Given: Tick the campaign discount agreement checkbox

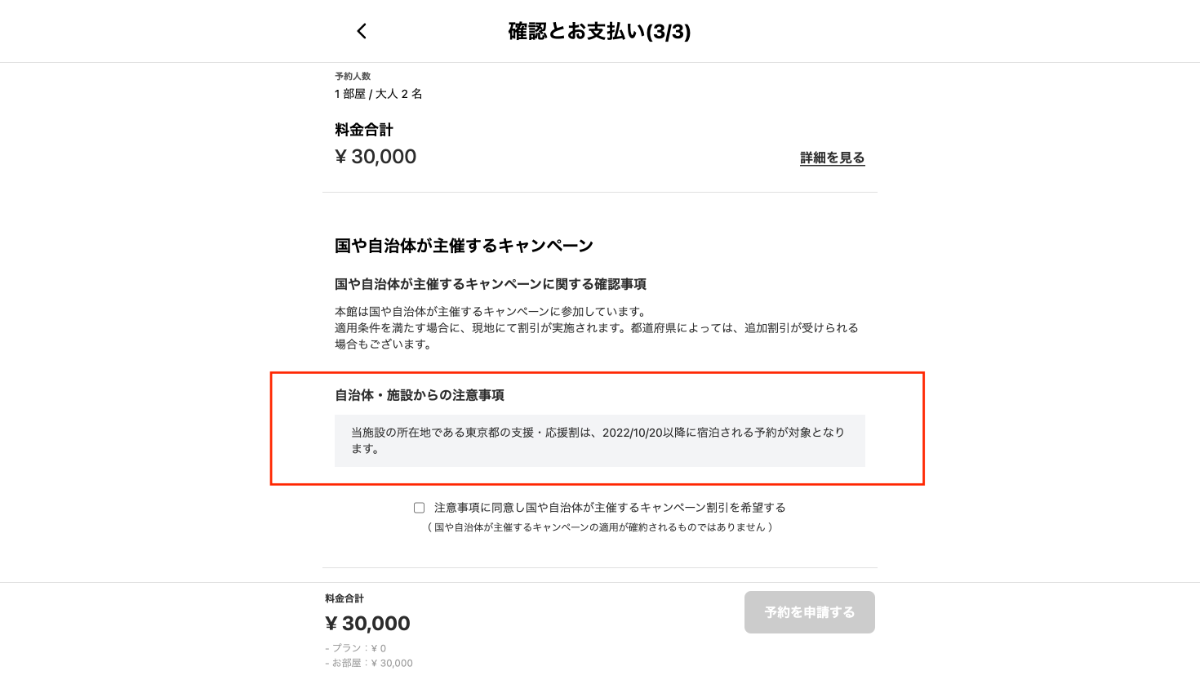Looking at the screenshot, I should pyautogui.click(x=419, y=508).
